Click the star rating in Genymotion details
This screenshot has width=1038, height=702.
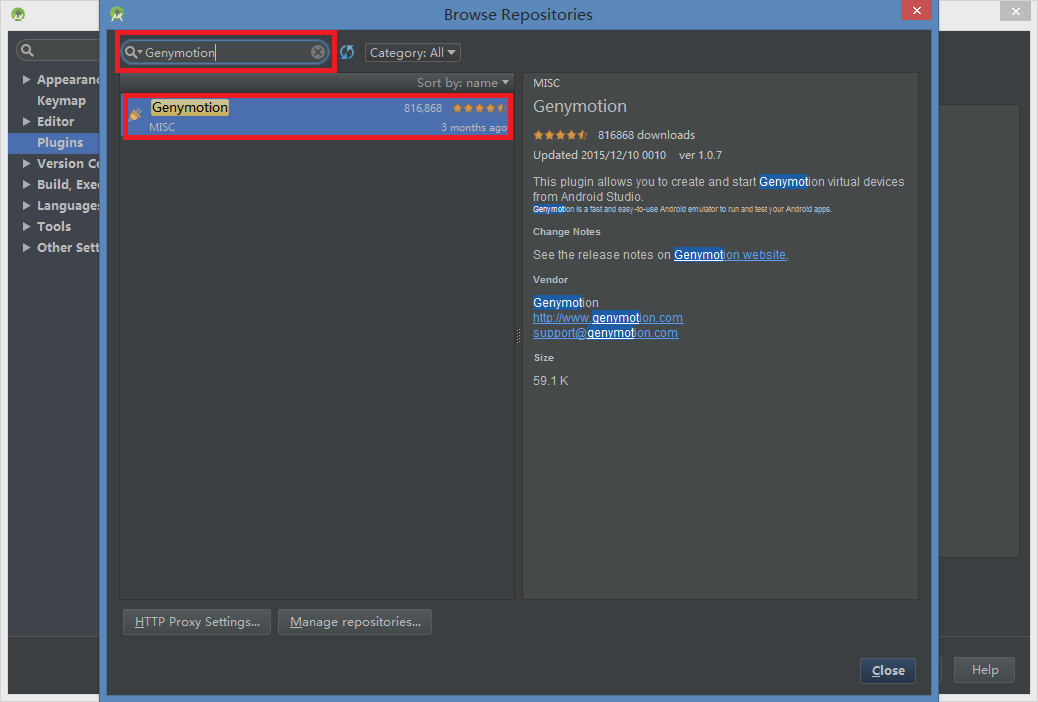pos(560,135)
